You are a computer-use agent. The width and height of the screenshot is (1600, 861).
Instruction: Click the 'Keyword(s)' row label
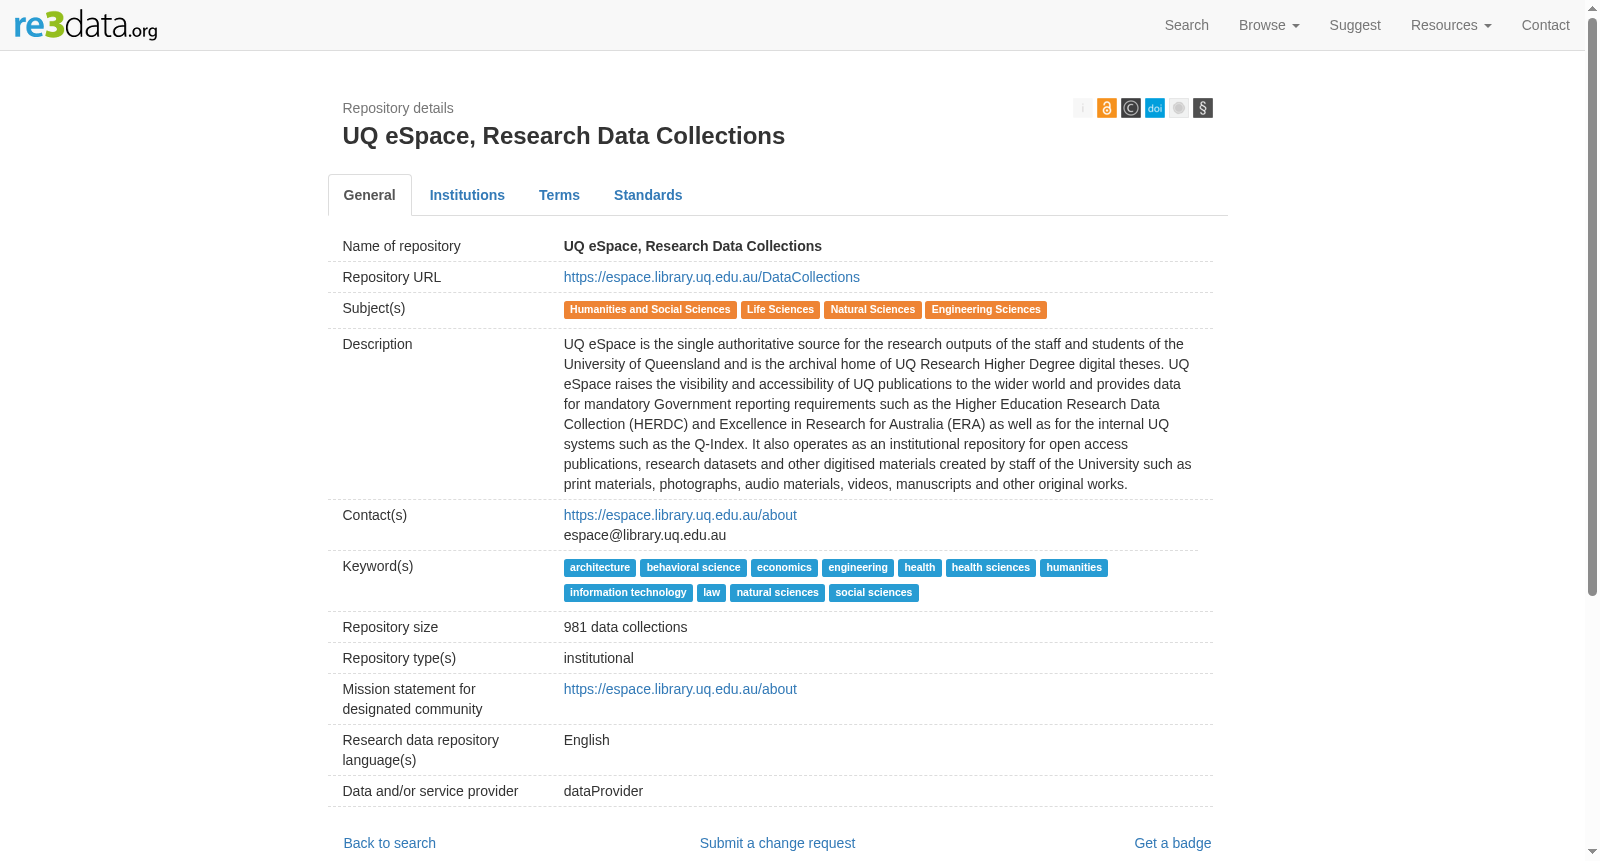(x=378, y=566)
